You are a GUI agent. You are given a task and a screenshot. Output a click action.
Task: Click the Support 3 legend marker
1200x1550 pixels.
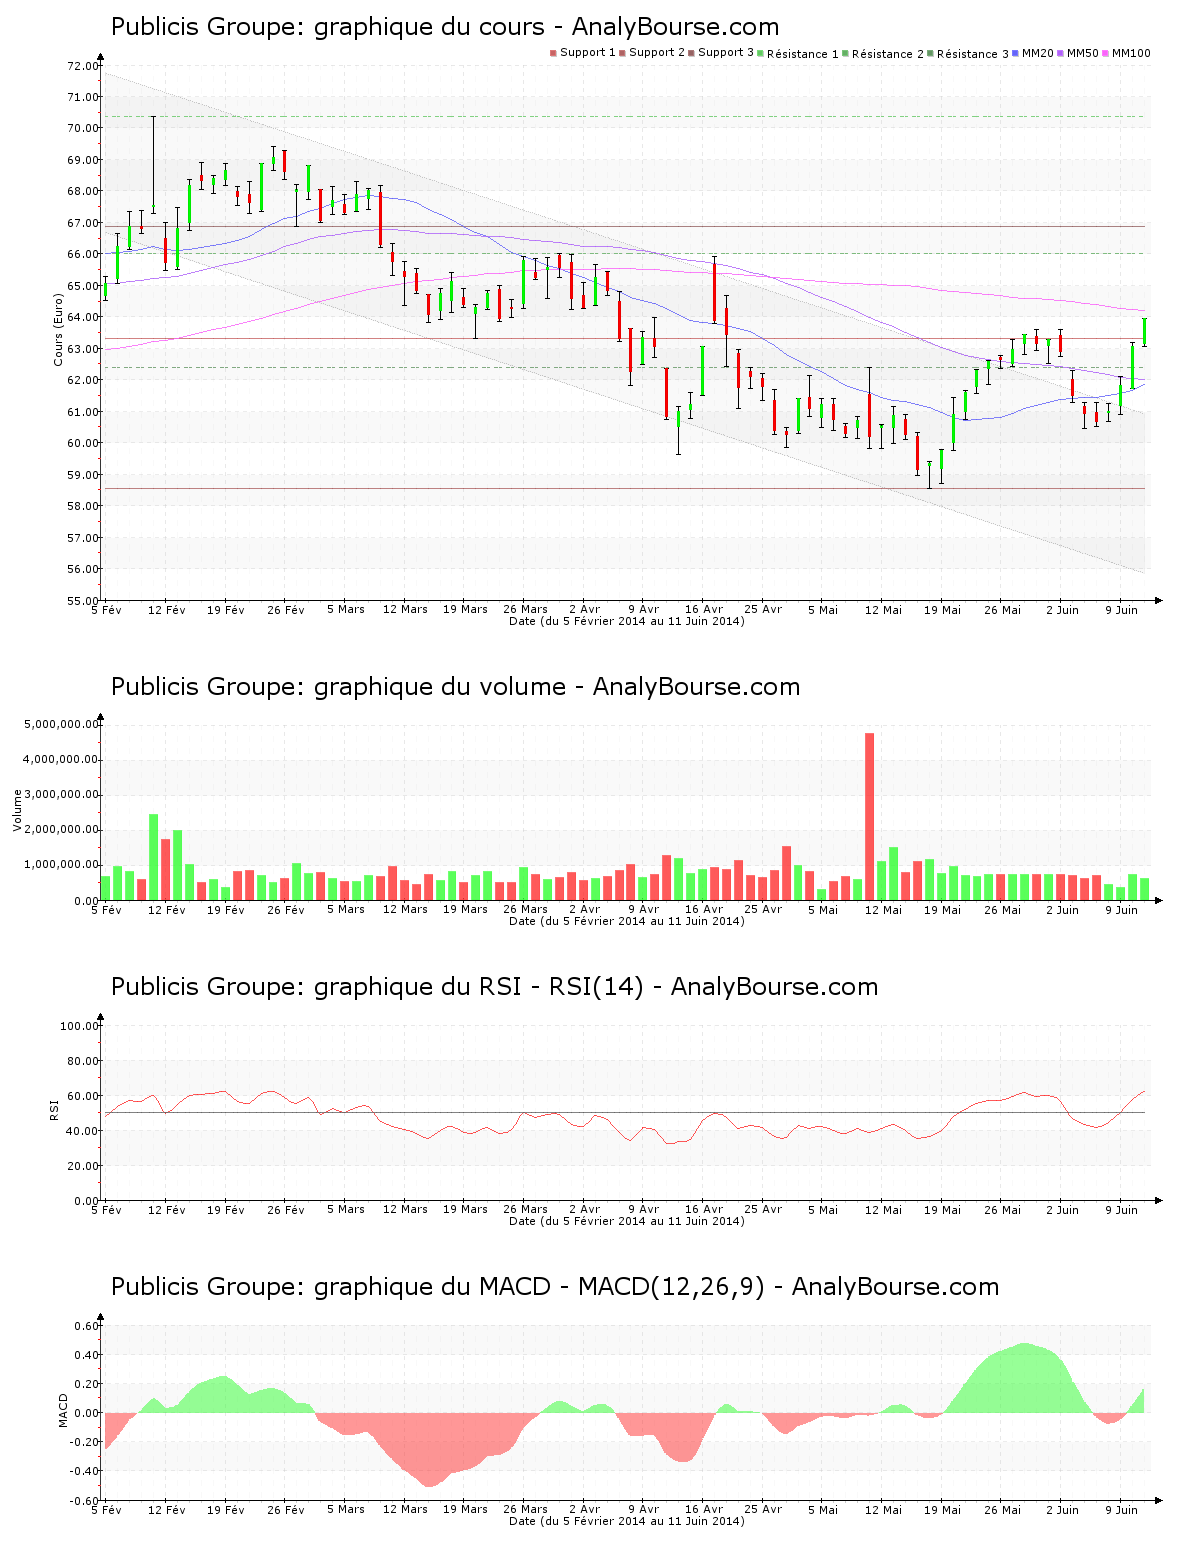point(691,53)
